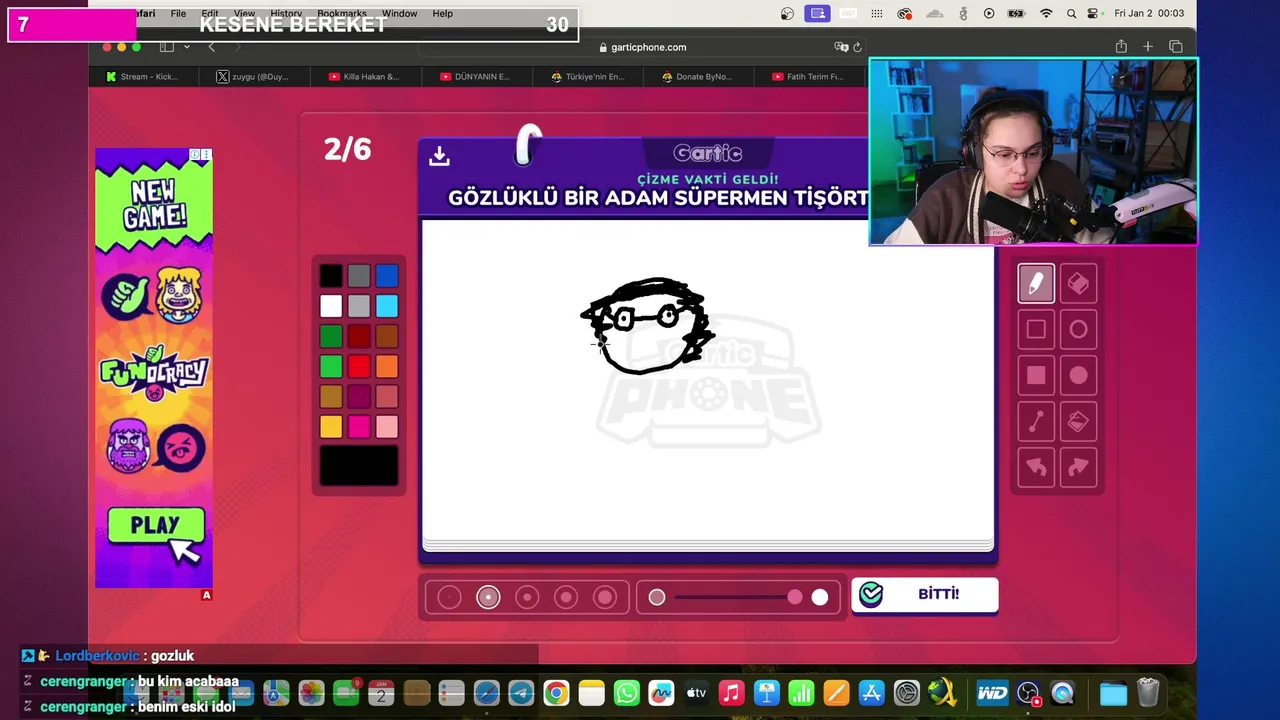Click the BİTTİ! done button

(925, 594)
